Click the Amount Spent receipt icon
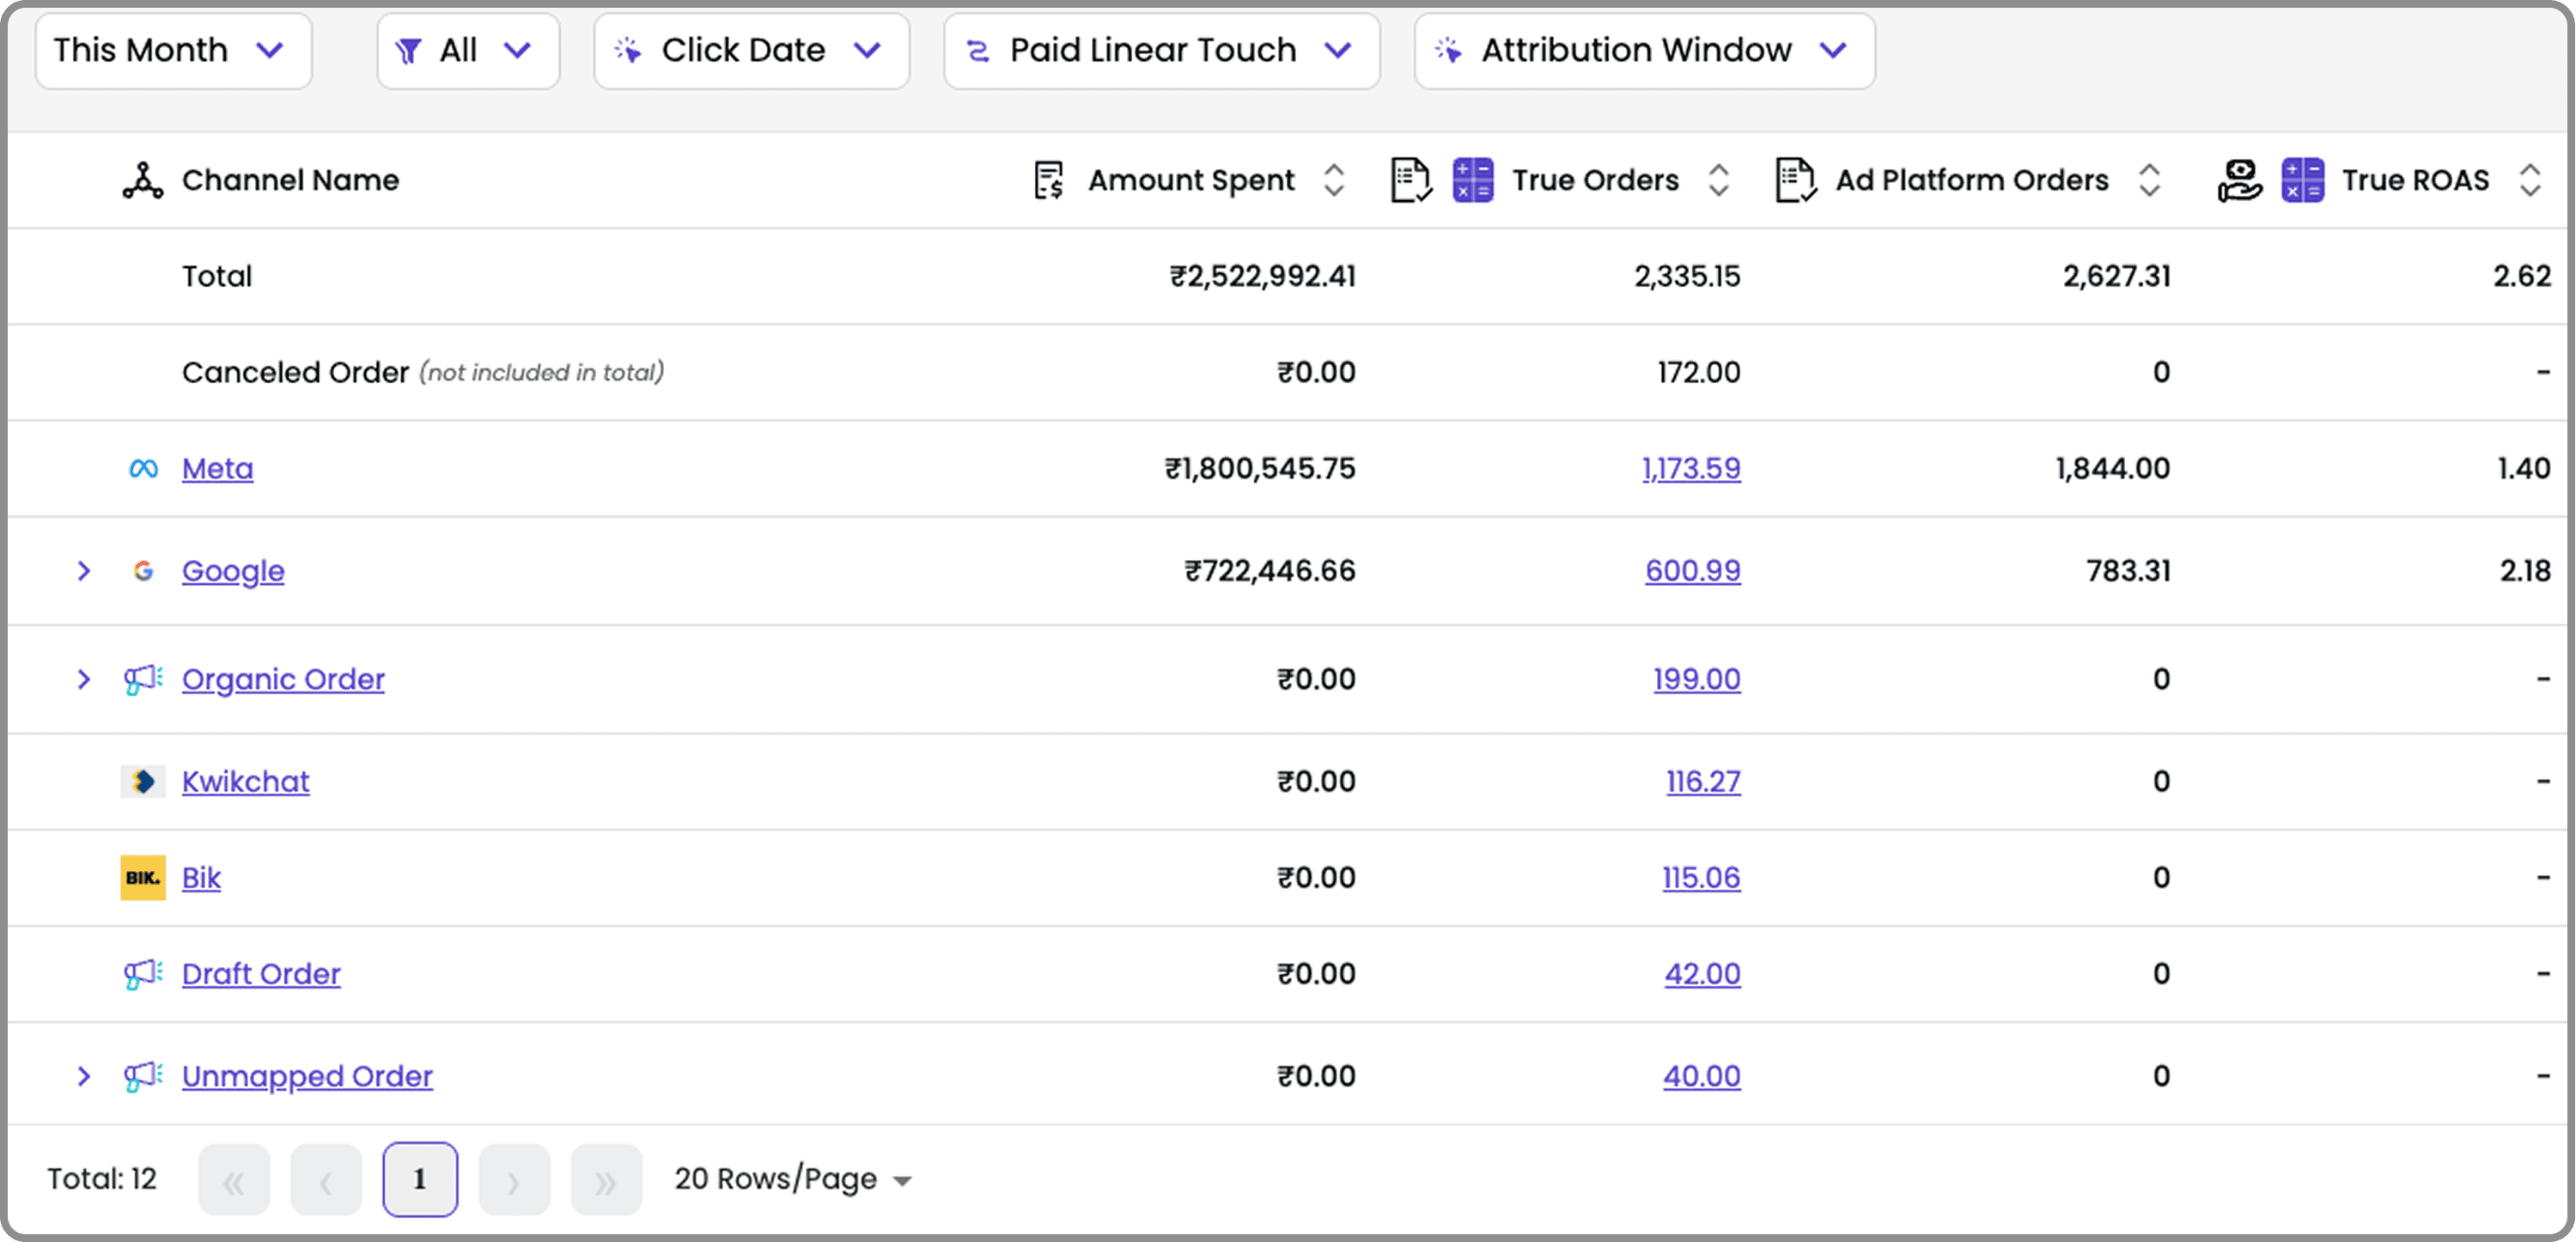Viewport: 2576px width, 1242px height. coord(1048,180)
